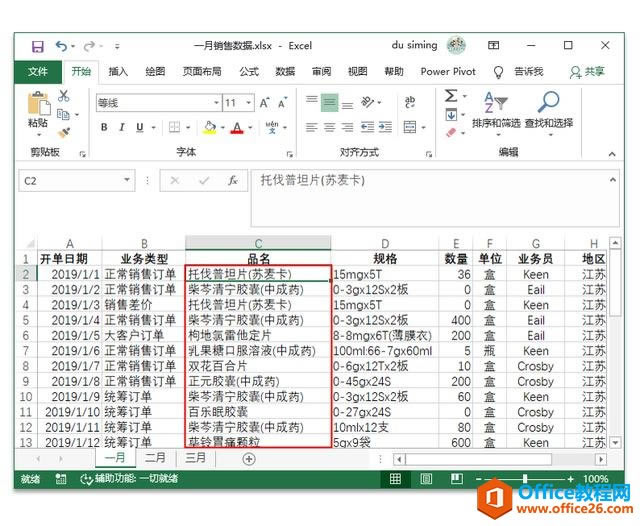Switch to Page Break Preview icon
Viewport: 640px width, 526px height.
(x=456, y=478)
